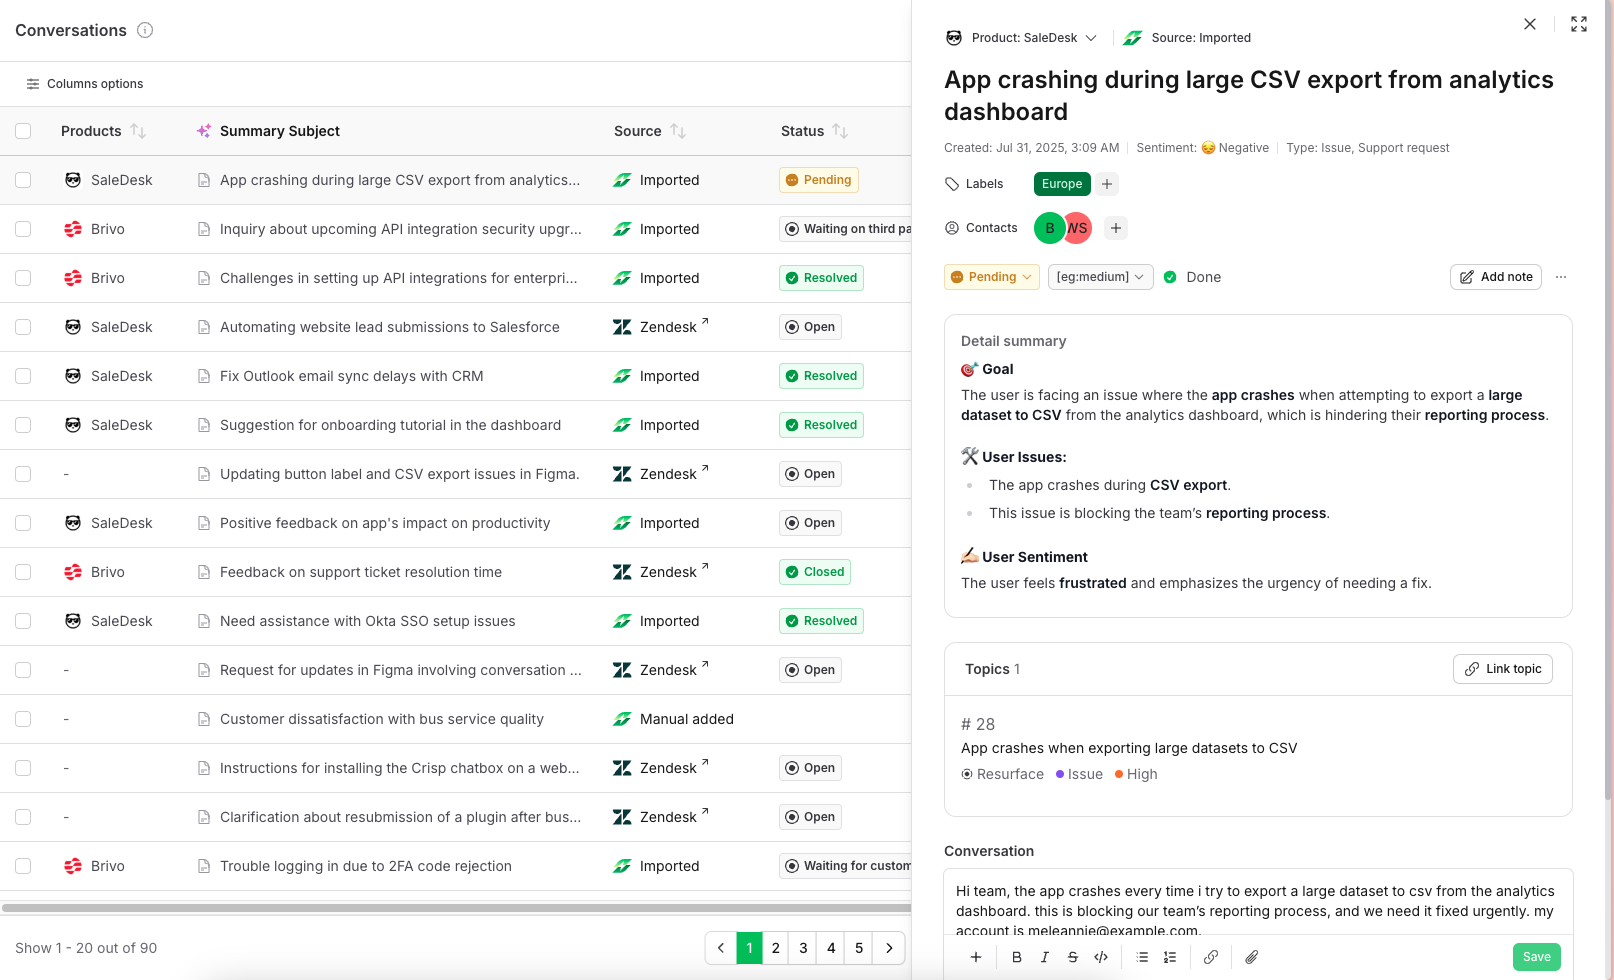Go to page 3 of conversations
This screenshot has width=1614, height=980.
pos(803,948)
